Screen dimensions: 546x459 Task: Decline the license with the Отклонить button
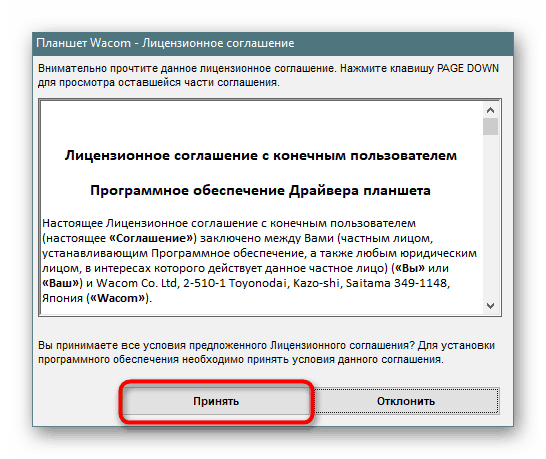[x=406, y=401]
